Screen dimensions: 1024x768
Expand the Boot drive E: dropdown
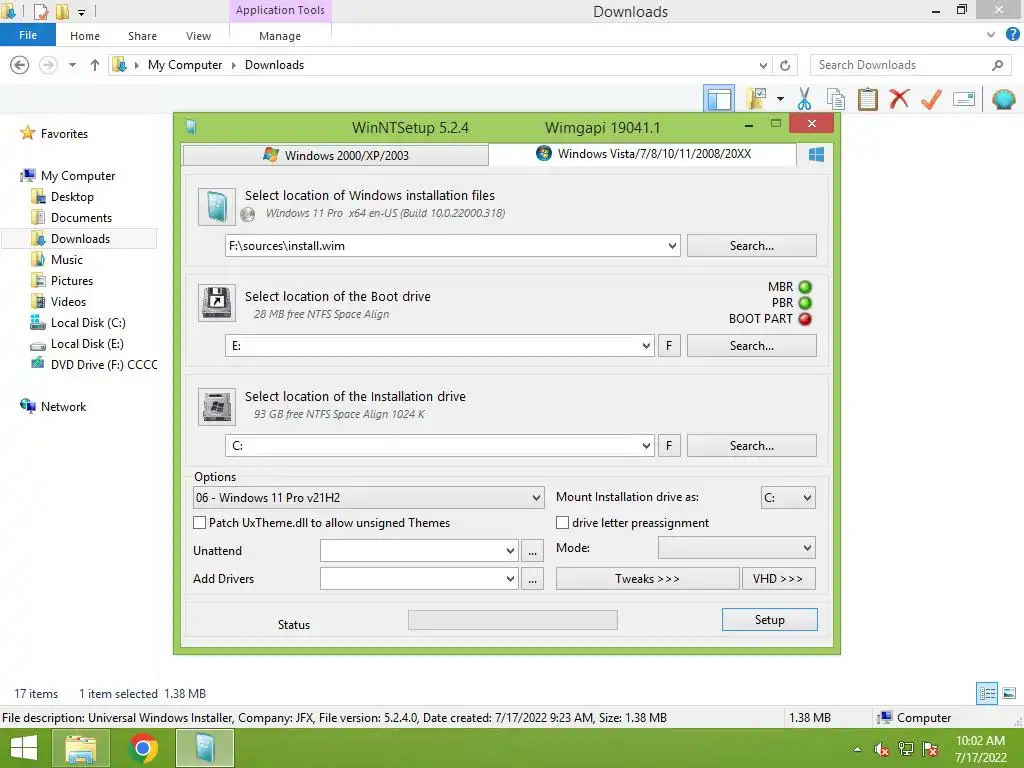coord(646,346)
